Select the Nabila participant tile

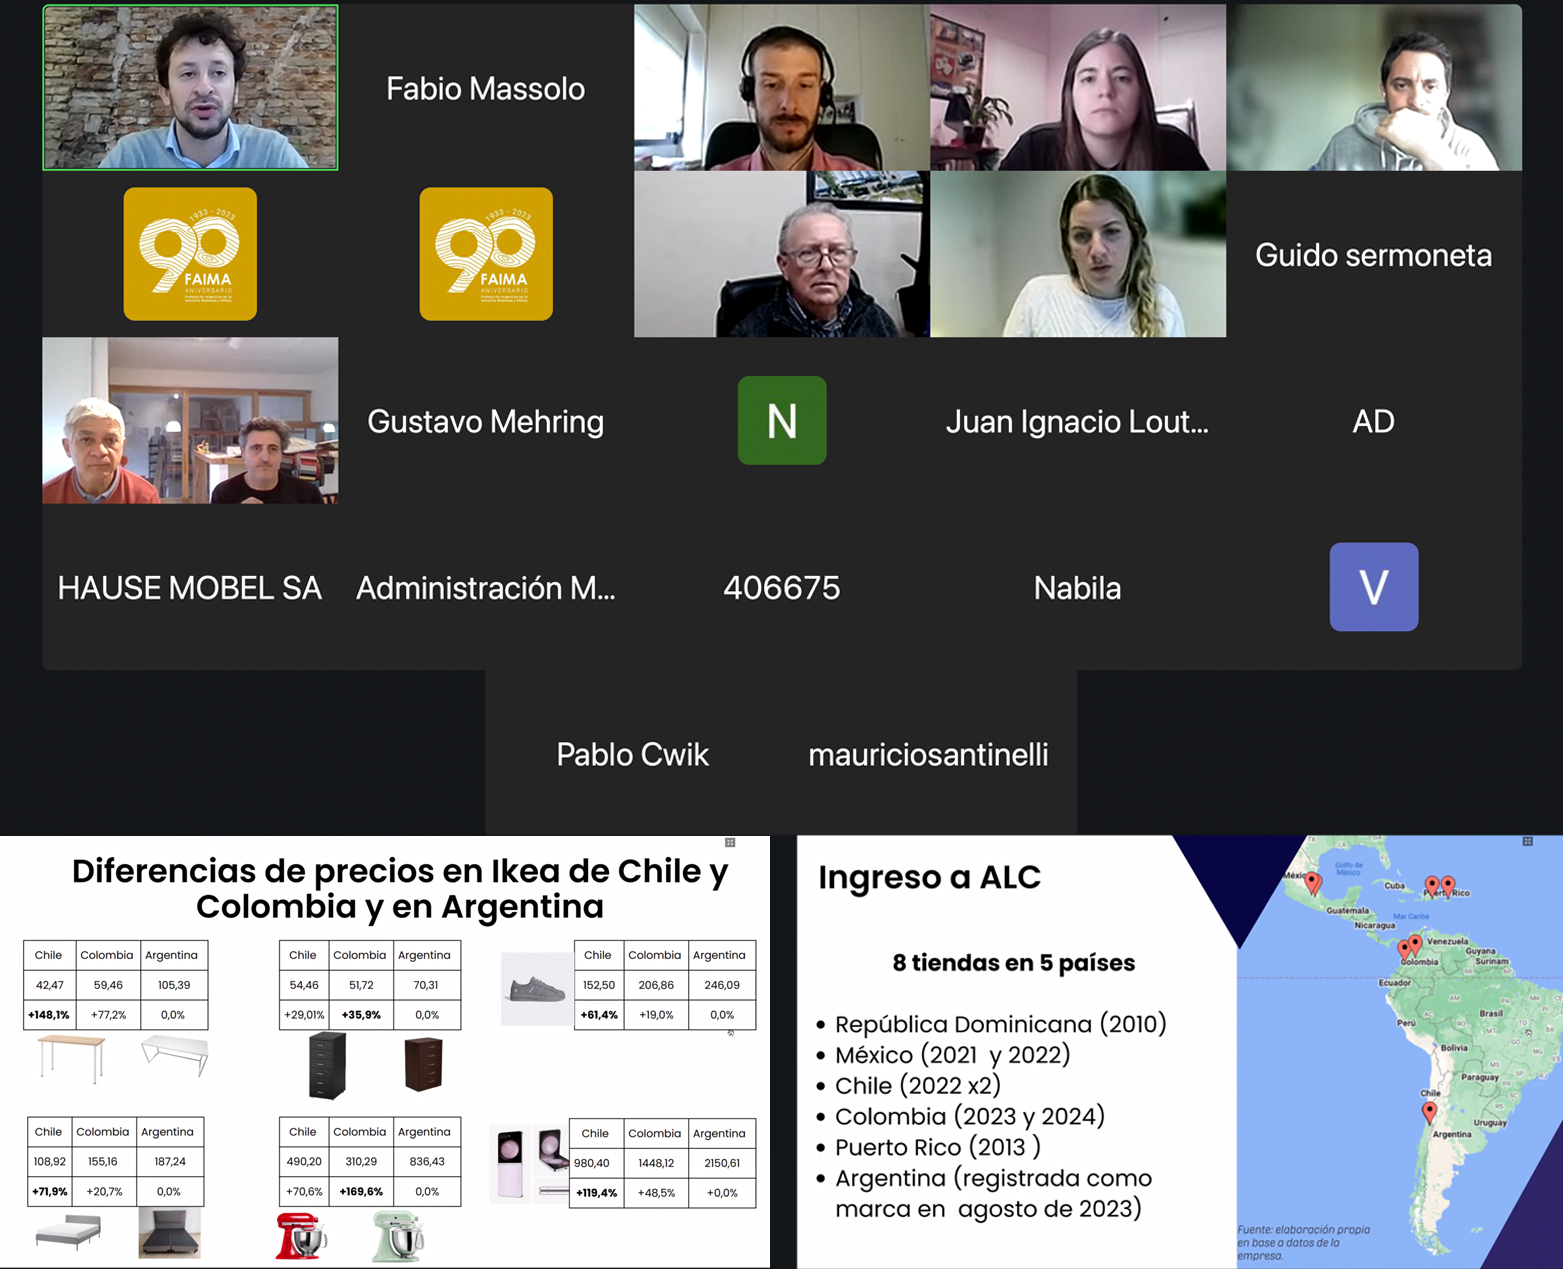pyautogui.click(x=1077, y=588)
